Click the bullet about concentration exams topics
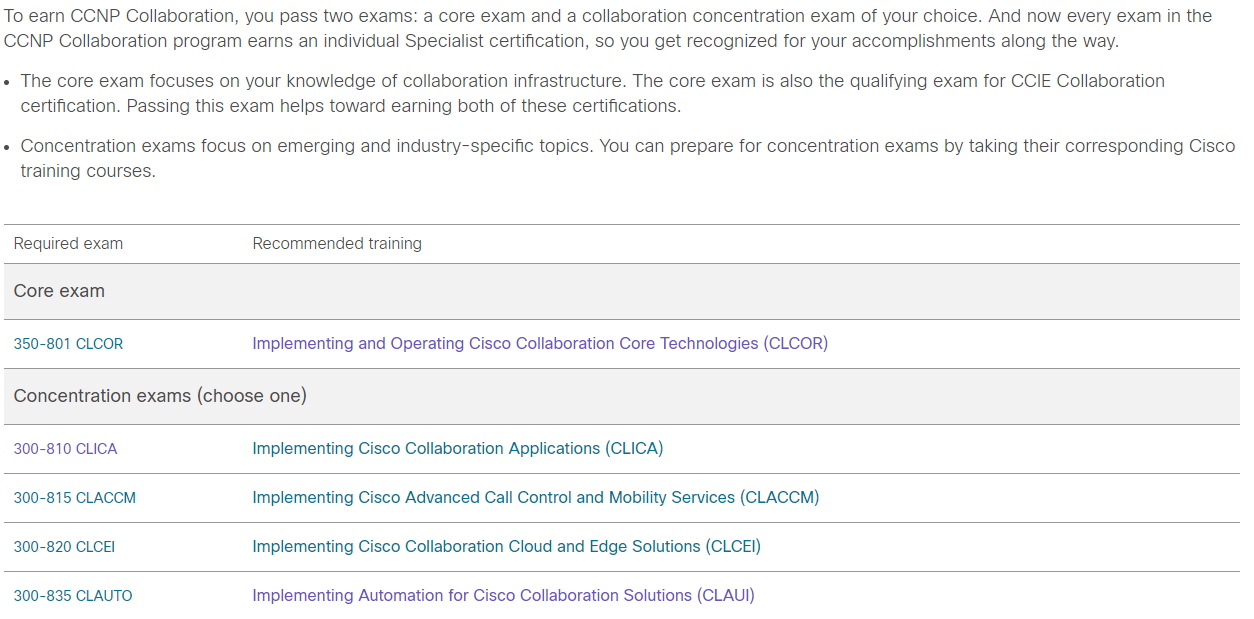 coord(628,158)
